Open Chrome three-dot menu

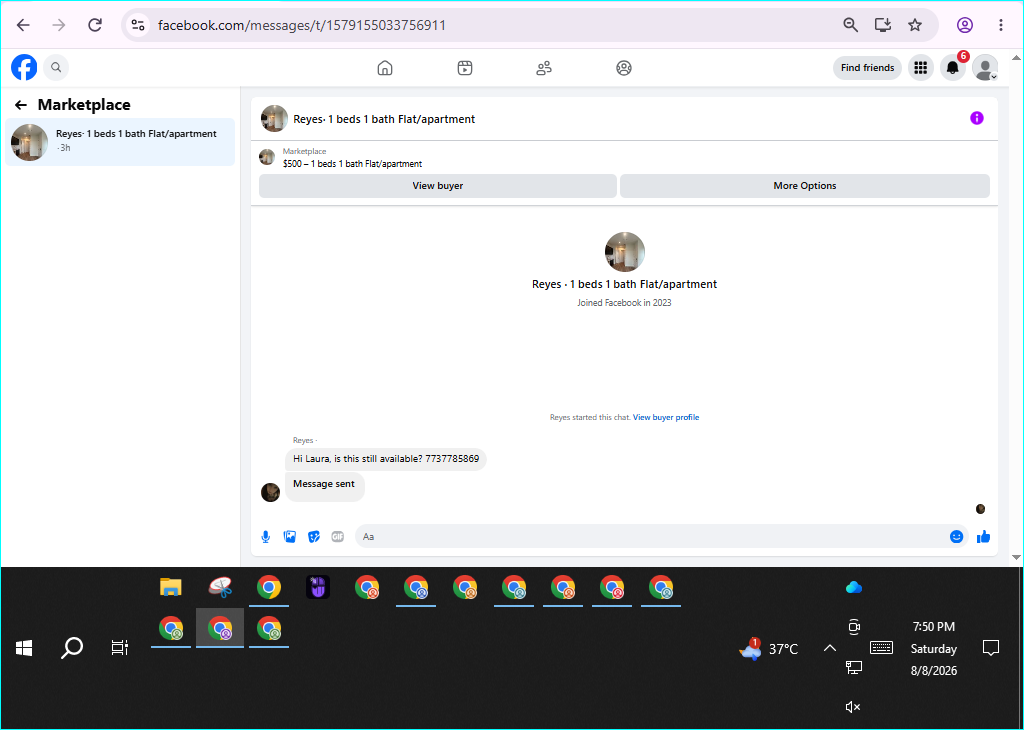tap(1000, 25)
